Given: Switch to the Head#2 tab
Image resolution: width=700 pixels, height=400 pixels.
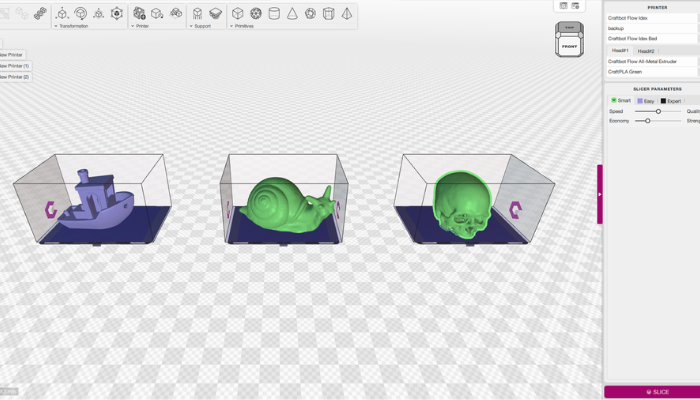Looking at the screenshot, I should (646, 51).
